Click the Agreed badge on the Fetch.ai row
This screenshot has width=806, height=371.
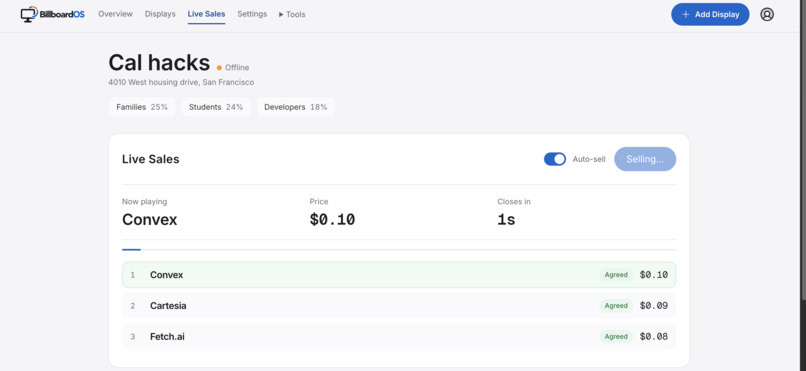(x=616, y=337)
